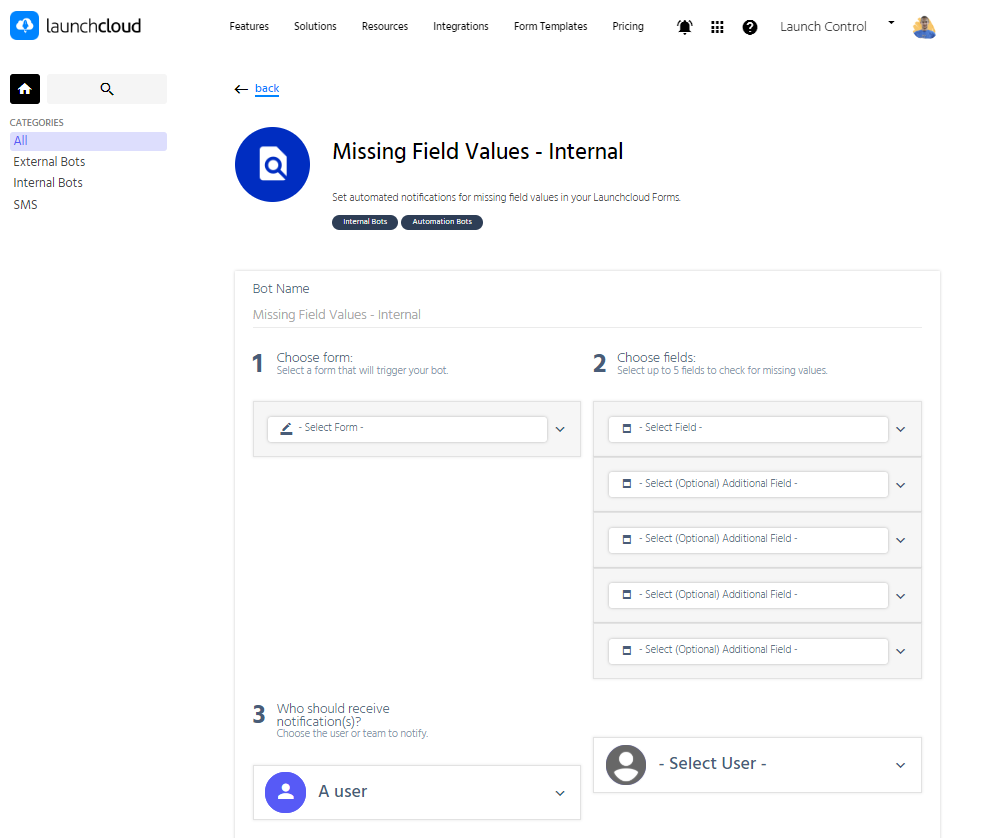
Task: Click the user profile avatar
Action: tap(924, 27)
